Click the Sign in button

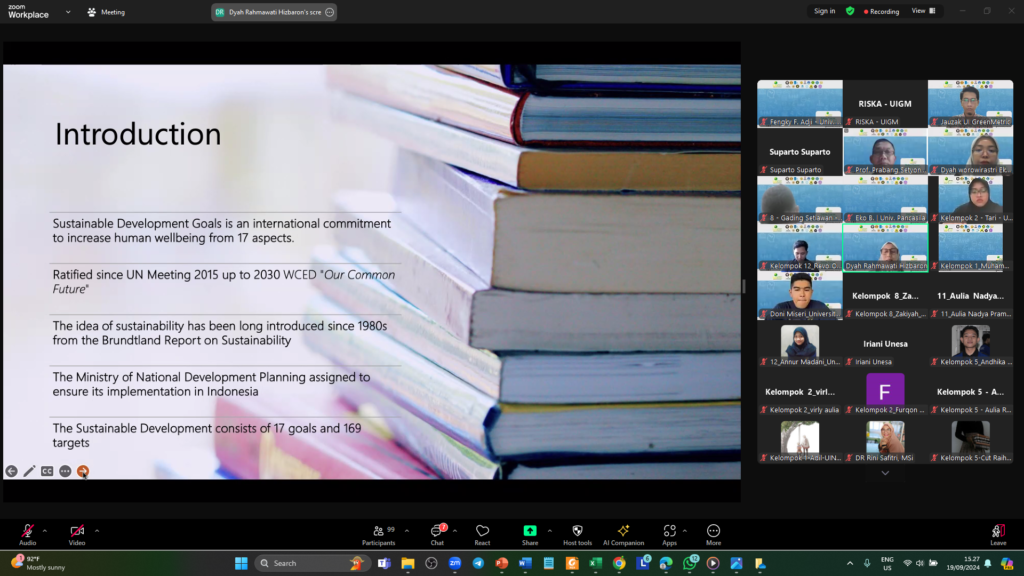pyautogui.click(x=824, y=11)
